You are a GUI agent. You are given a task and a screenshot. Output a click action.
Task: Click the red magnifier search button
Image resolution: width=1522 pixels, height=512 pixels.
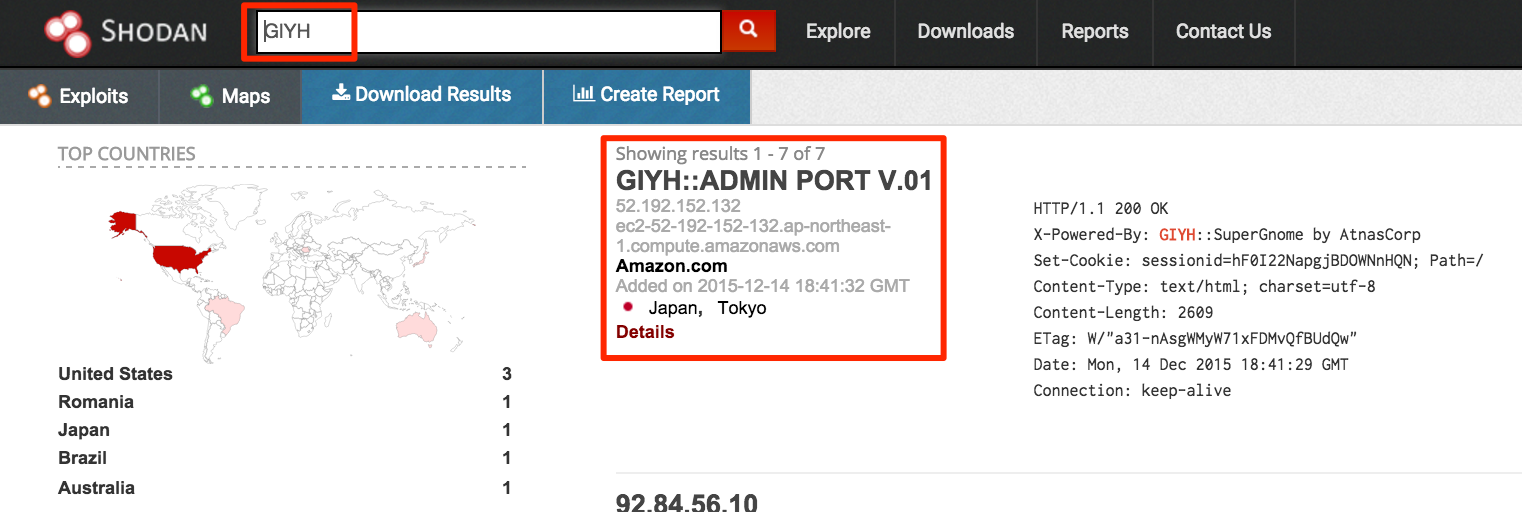click(x=748, y=31)
